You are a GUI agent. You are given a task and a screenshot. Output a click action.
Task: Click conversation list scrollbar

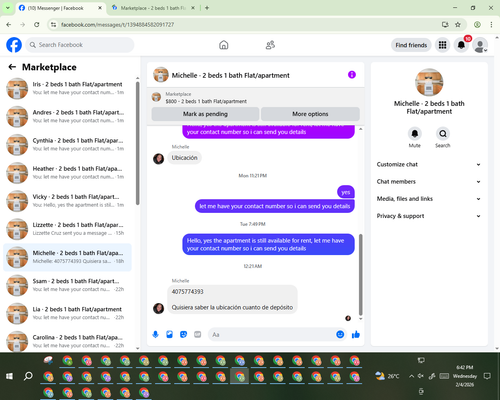[x=137, y=143]
